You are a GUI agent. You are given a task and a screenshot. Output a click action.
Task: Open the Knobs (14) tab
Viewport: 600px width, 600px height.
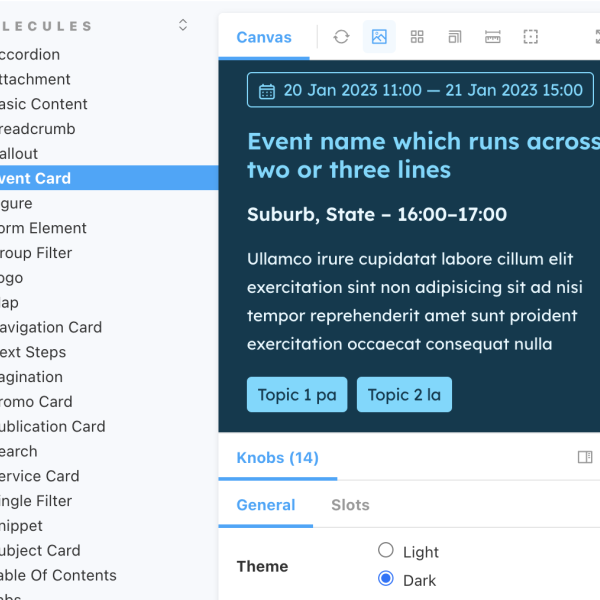click(x=277, y=458)
